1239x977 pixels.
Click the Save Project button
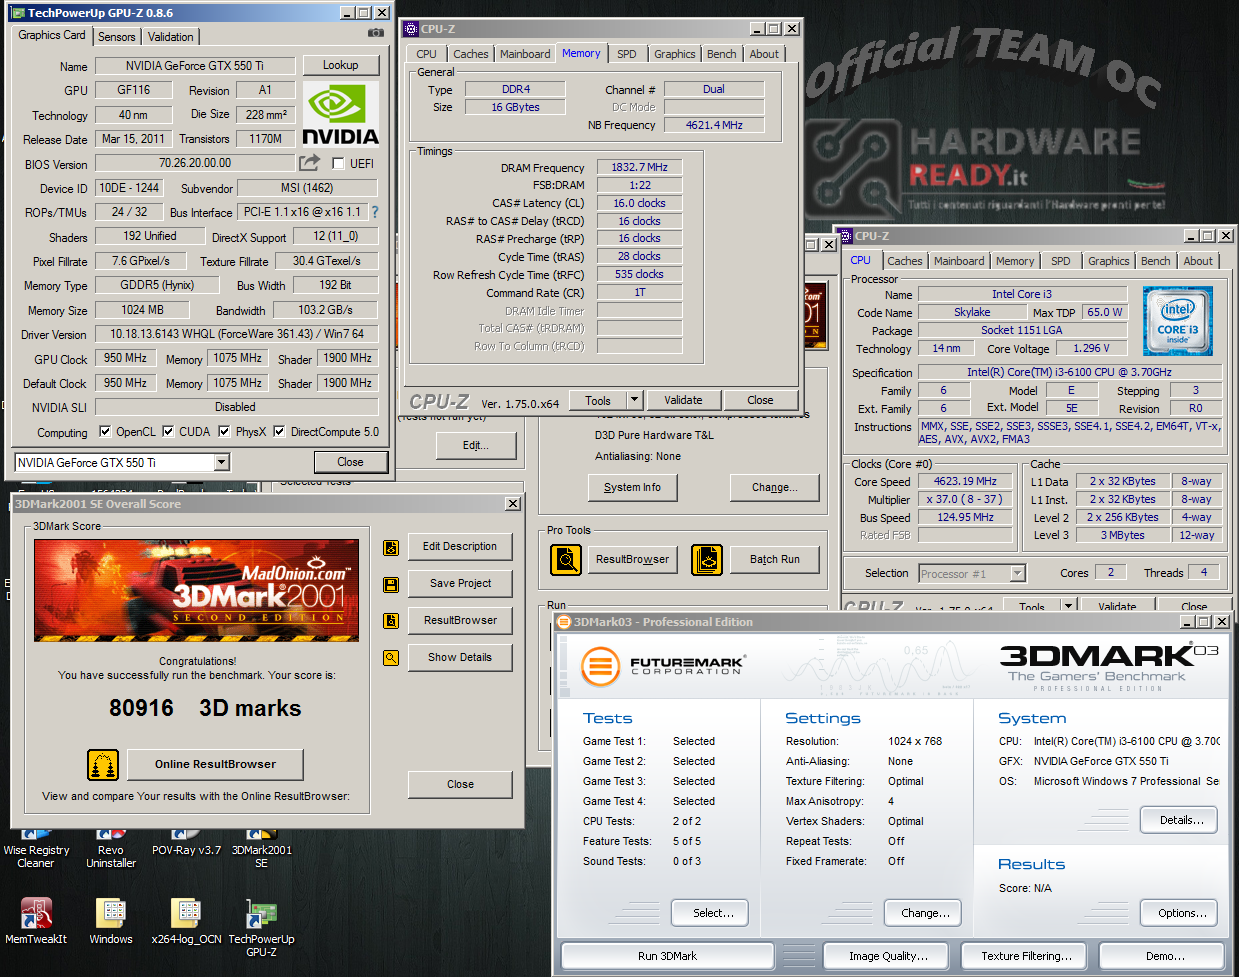pyautogui.click(x=460, y=584)
